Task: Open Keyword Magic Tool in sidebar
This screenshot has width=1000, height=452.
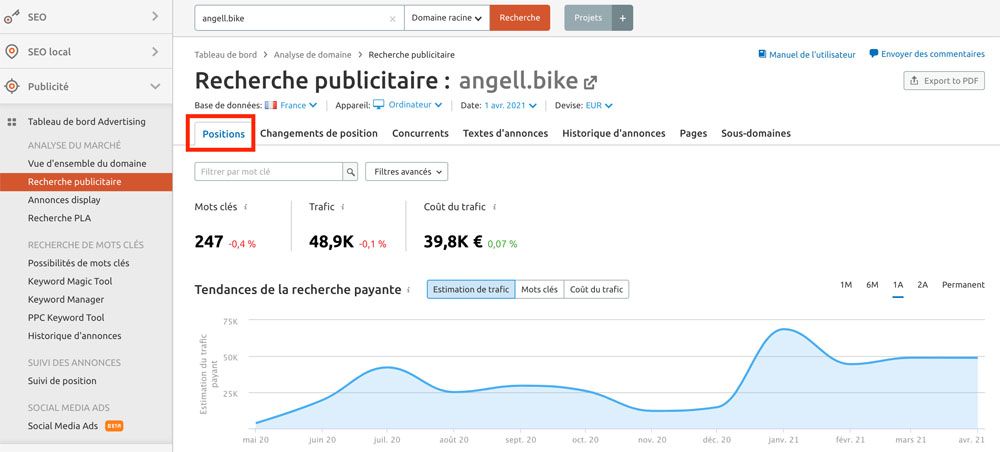Action: coord(70,281)
